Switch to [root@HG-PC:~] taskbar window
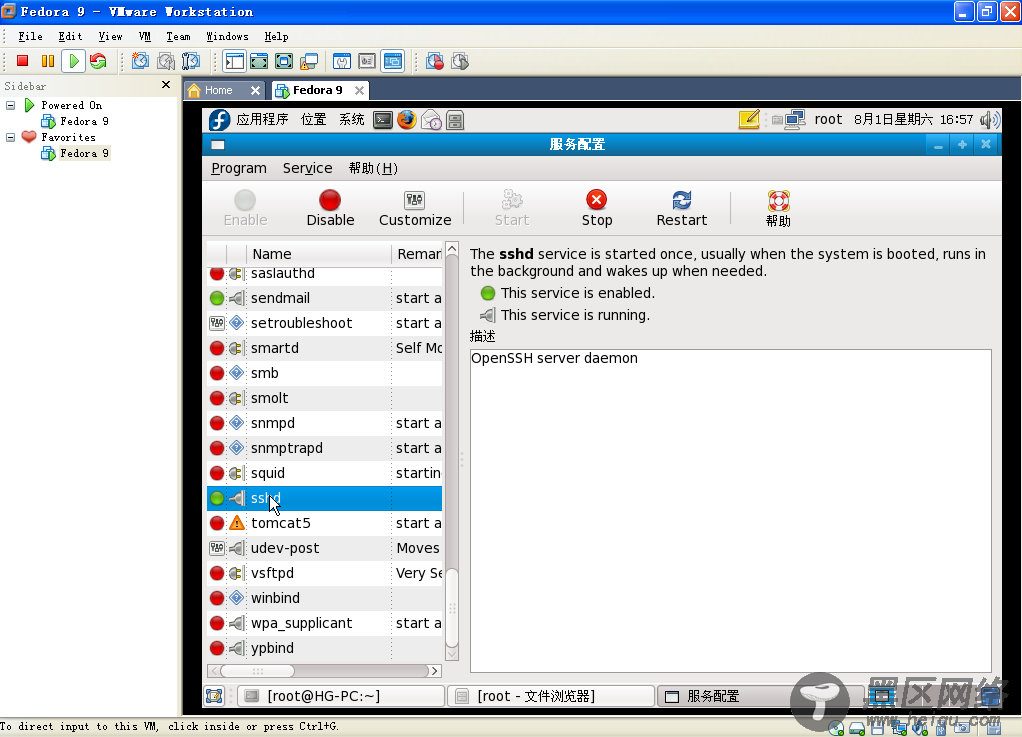The image size is (1022, 737). coord(340,696)
